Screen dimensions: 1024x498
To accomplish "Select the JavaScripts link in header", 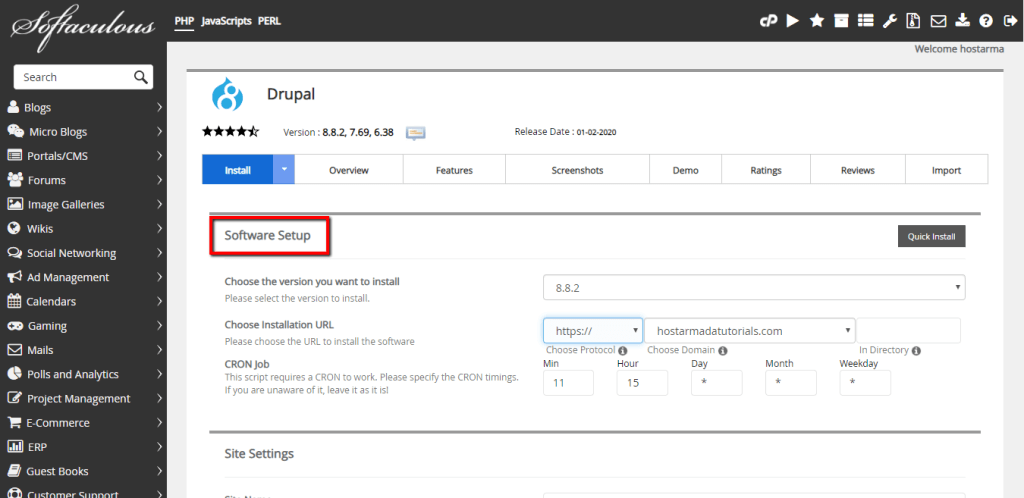I will [x=226, y=20].
